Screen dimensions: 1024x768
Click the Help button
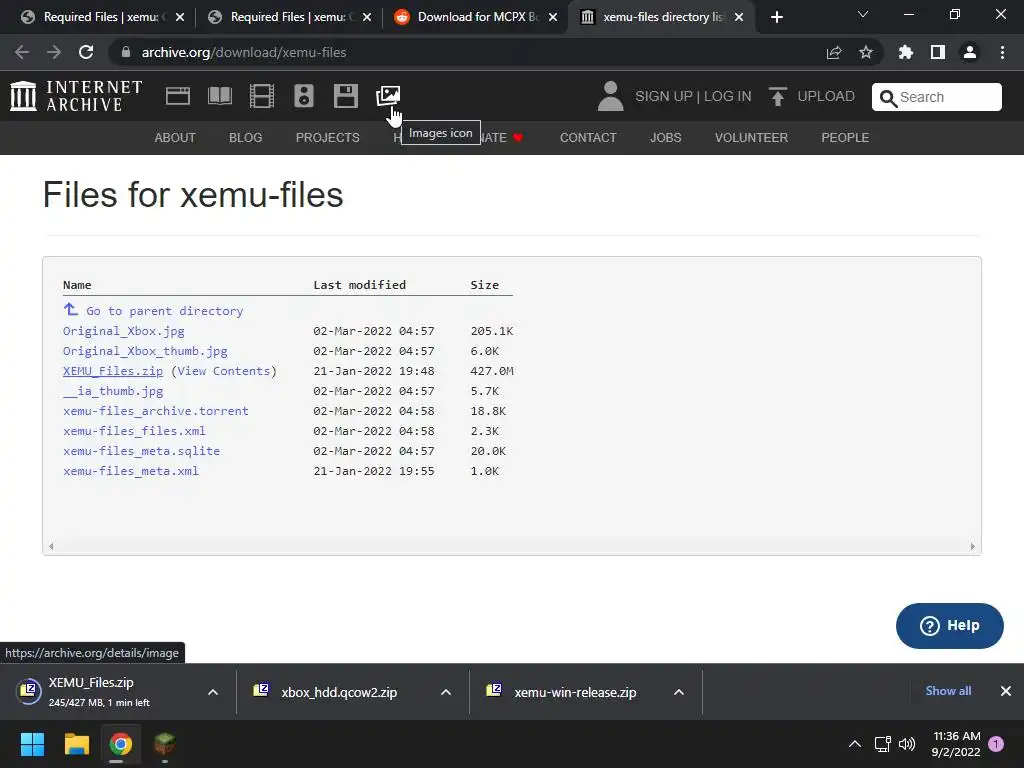point(950,626)
